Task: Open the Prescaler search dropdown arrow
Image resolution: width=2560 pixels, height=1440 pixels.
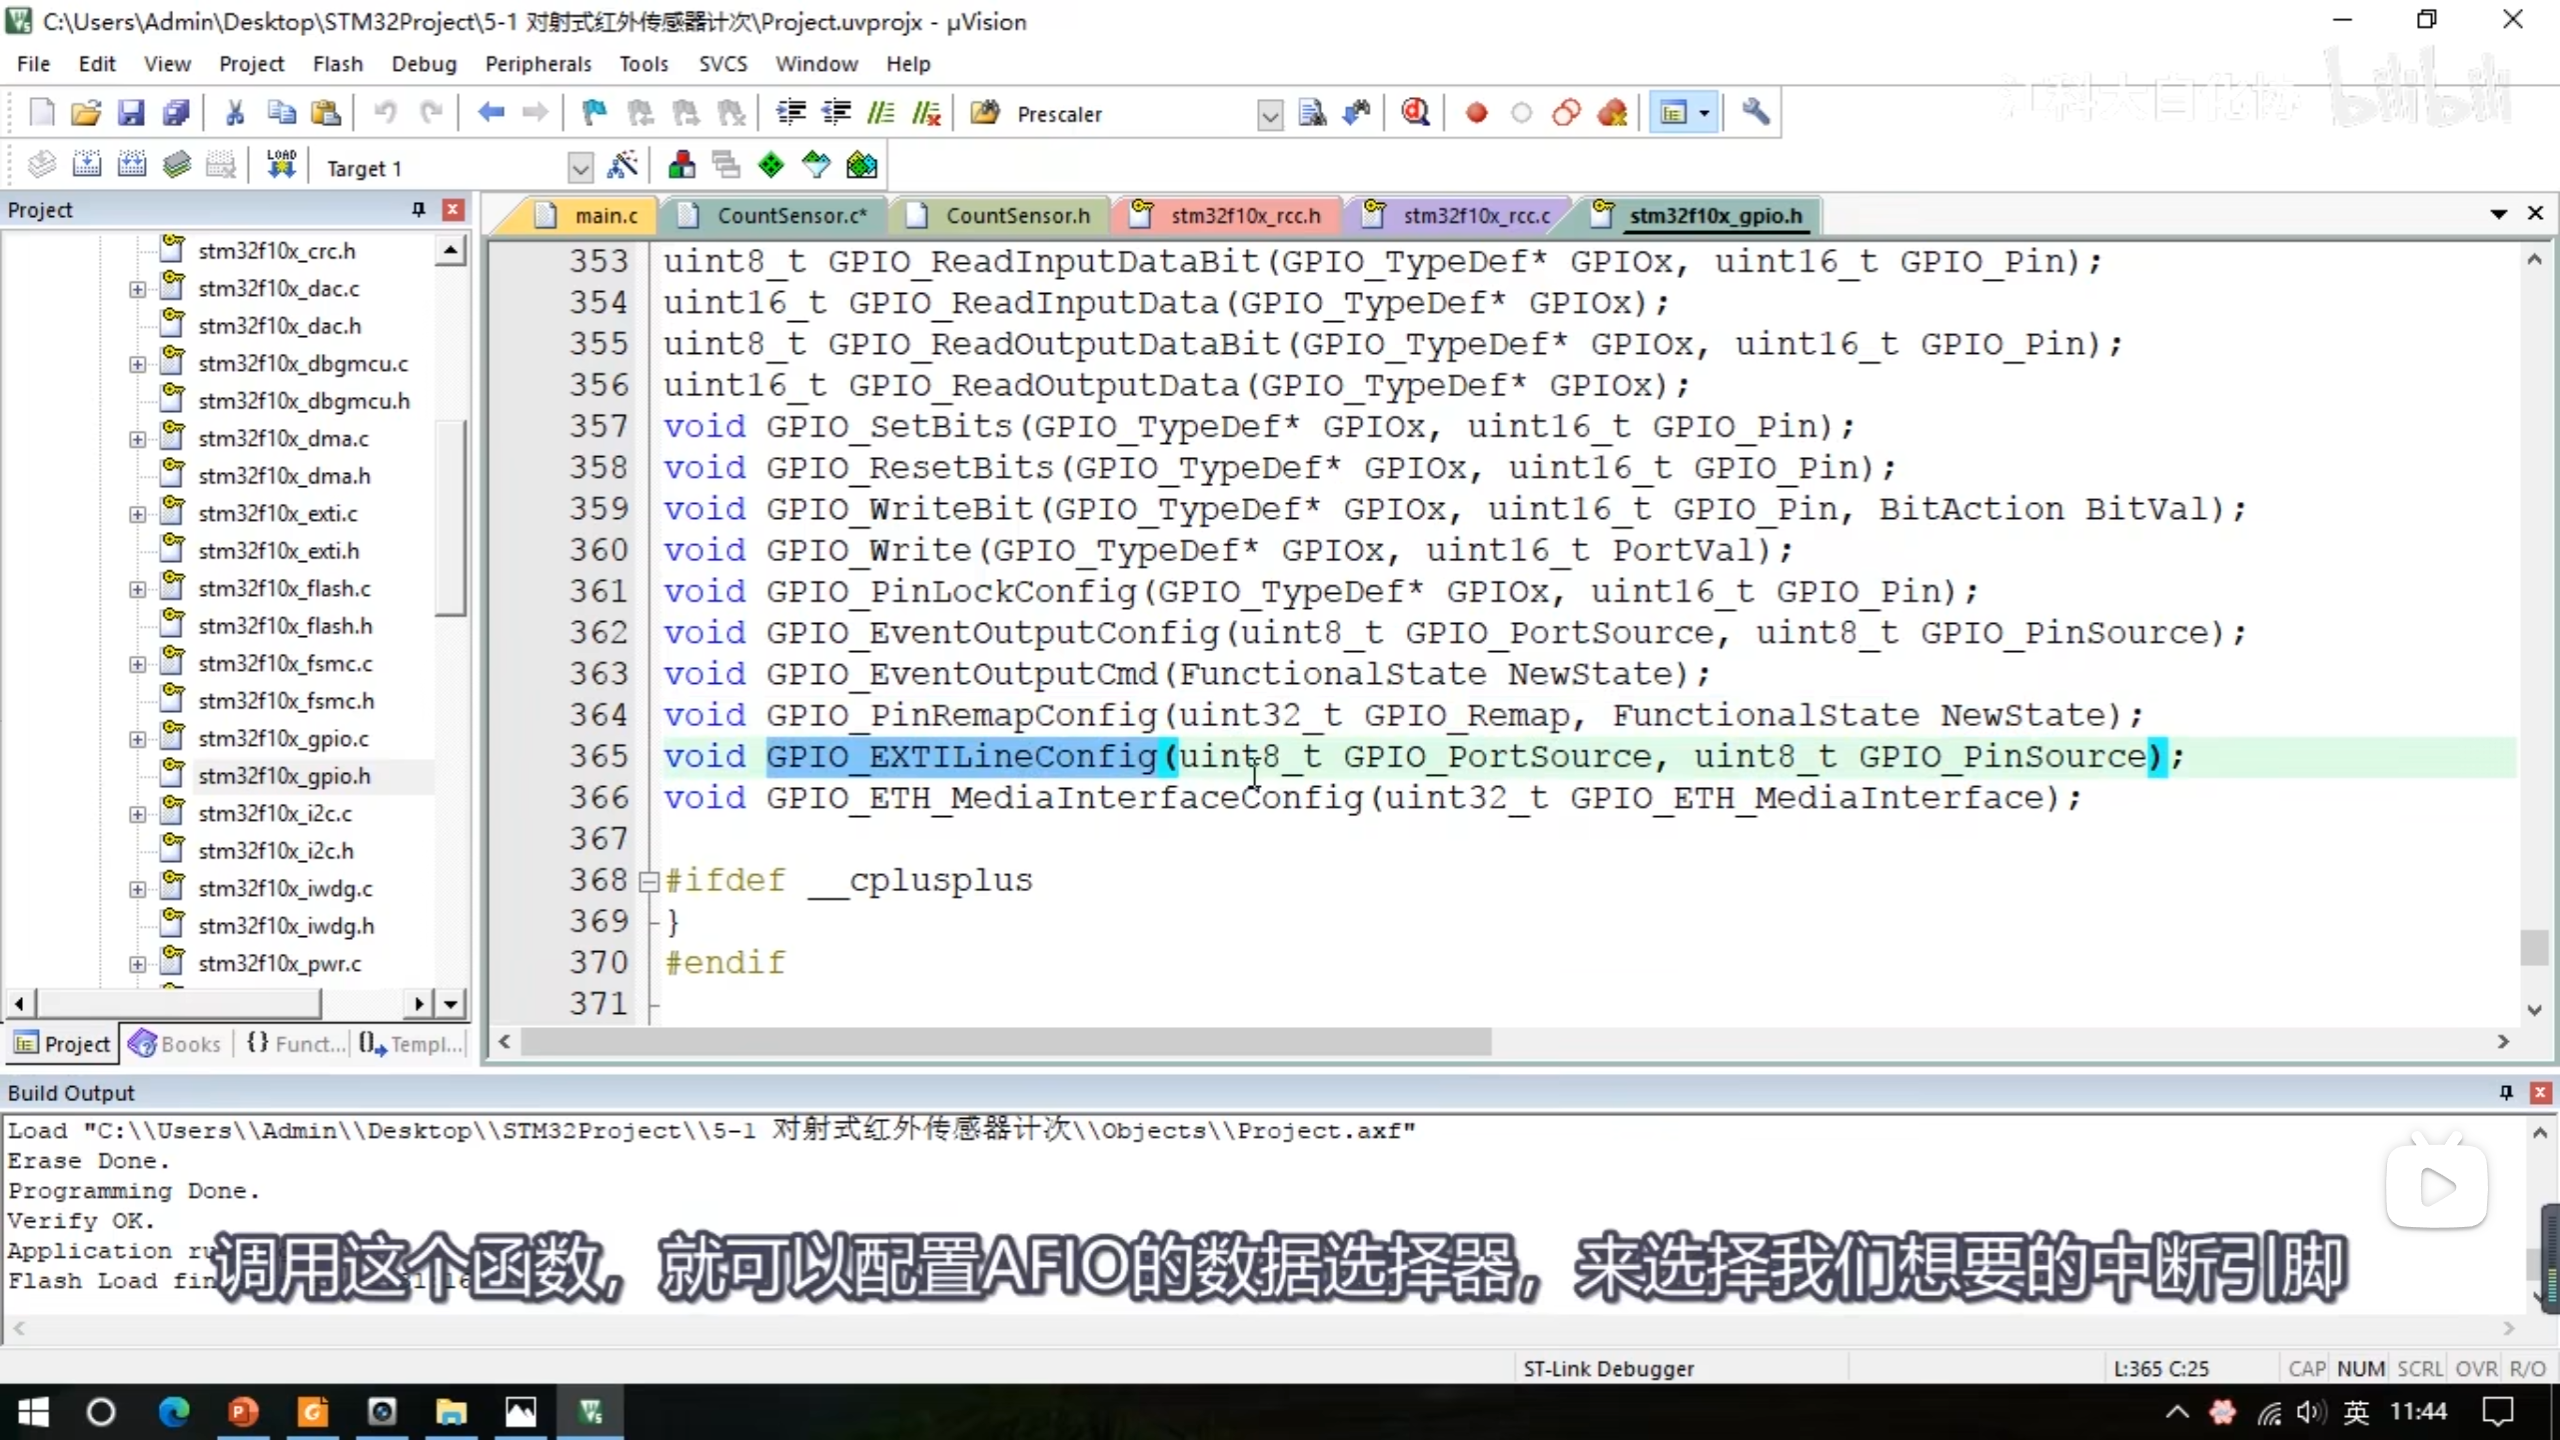Action: 1269,115
